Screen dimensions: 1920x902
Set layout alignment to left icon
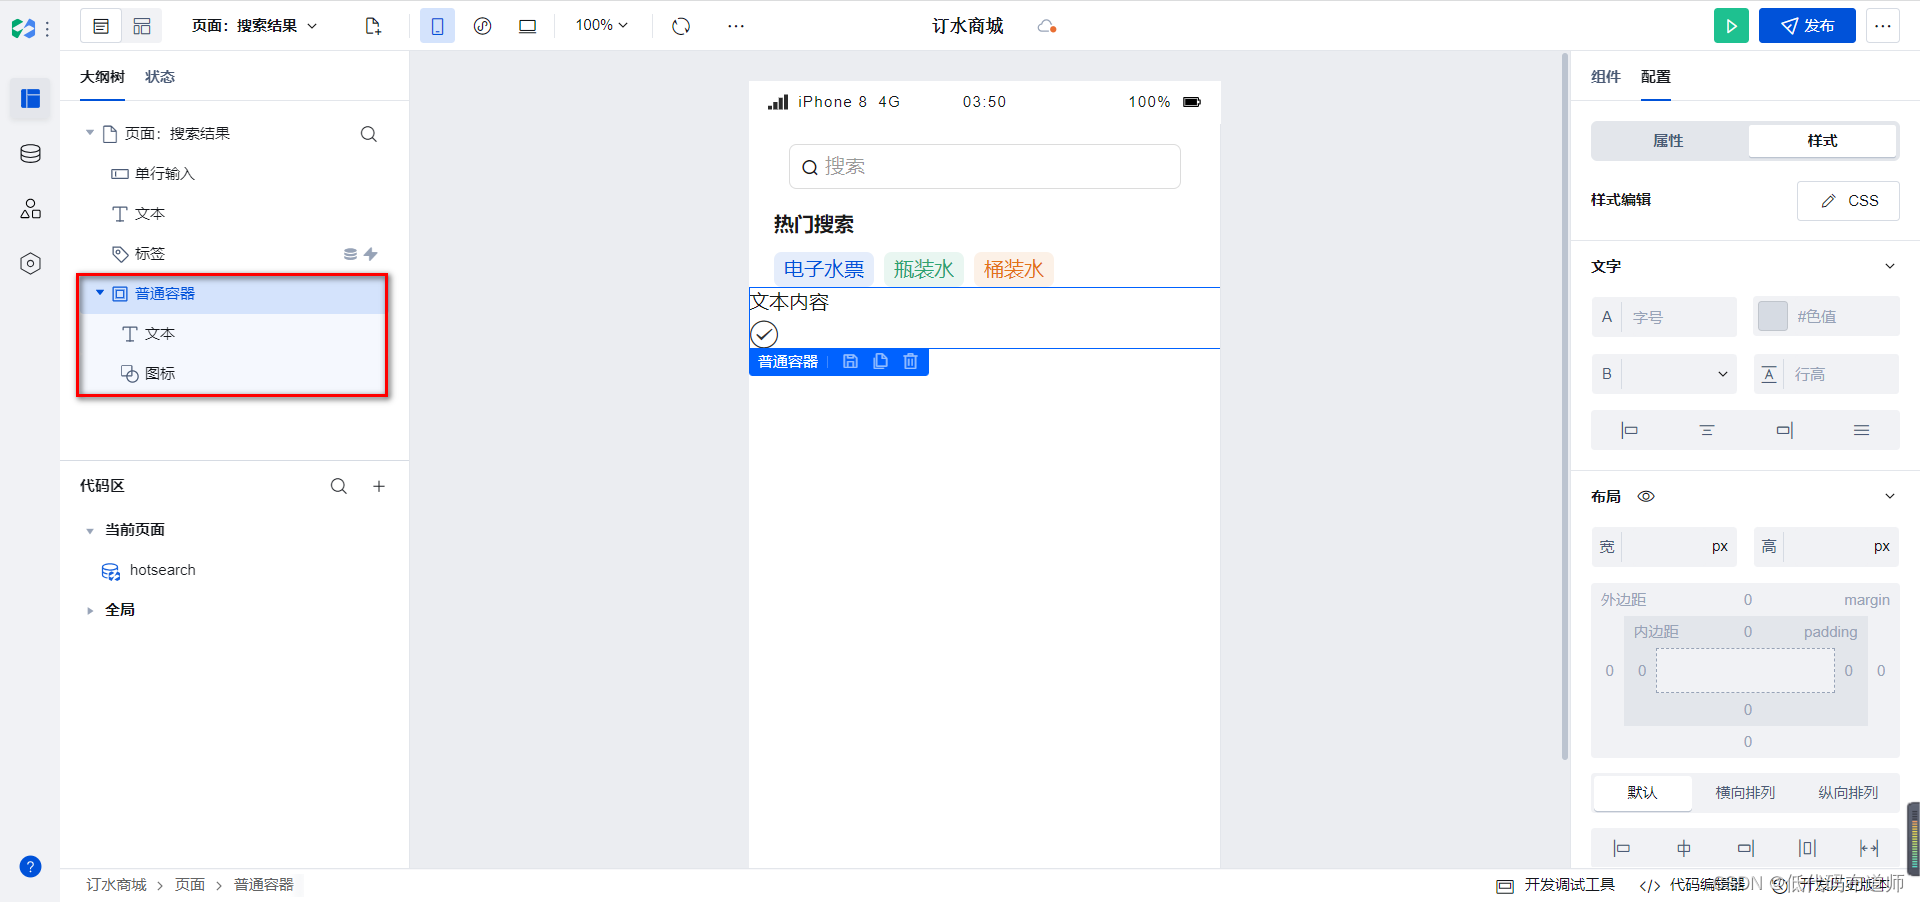coord(1622,848)
